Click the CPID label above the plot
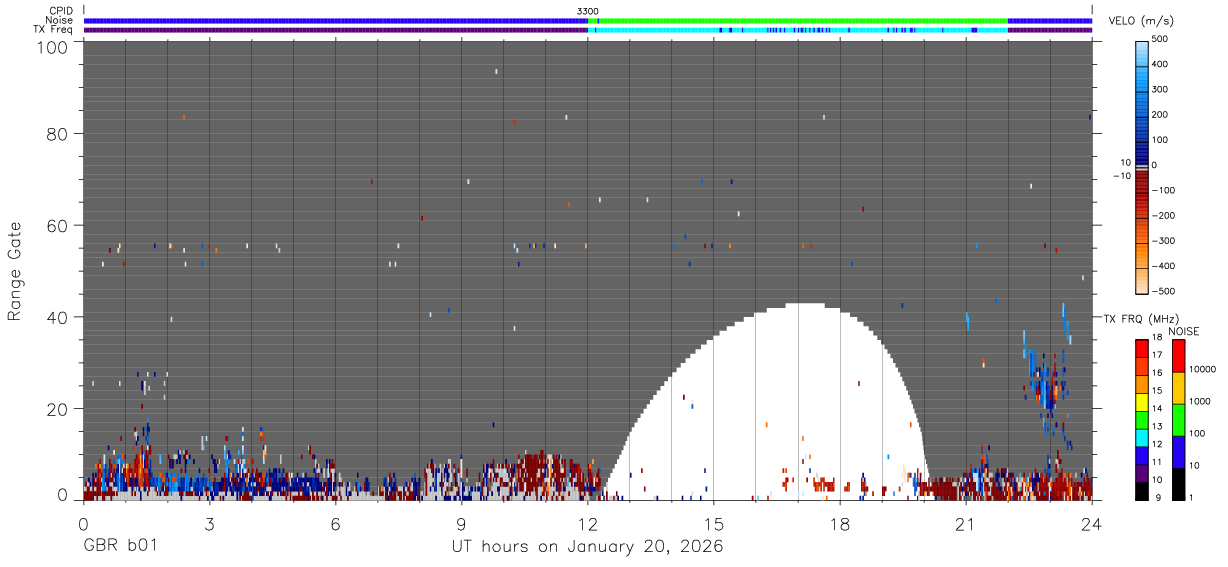Image resolution: width=1228 pixels, height=567 pixels. tap(60, 11)
